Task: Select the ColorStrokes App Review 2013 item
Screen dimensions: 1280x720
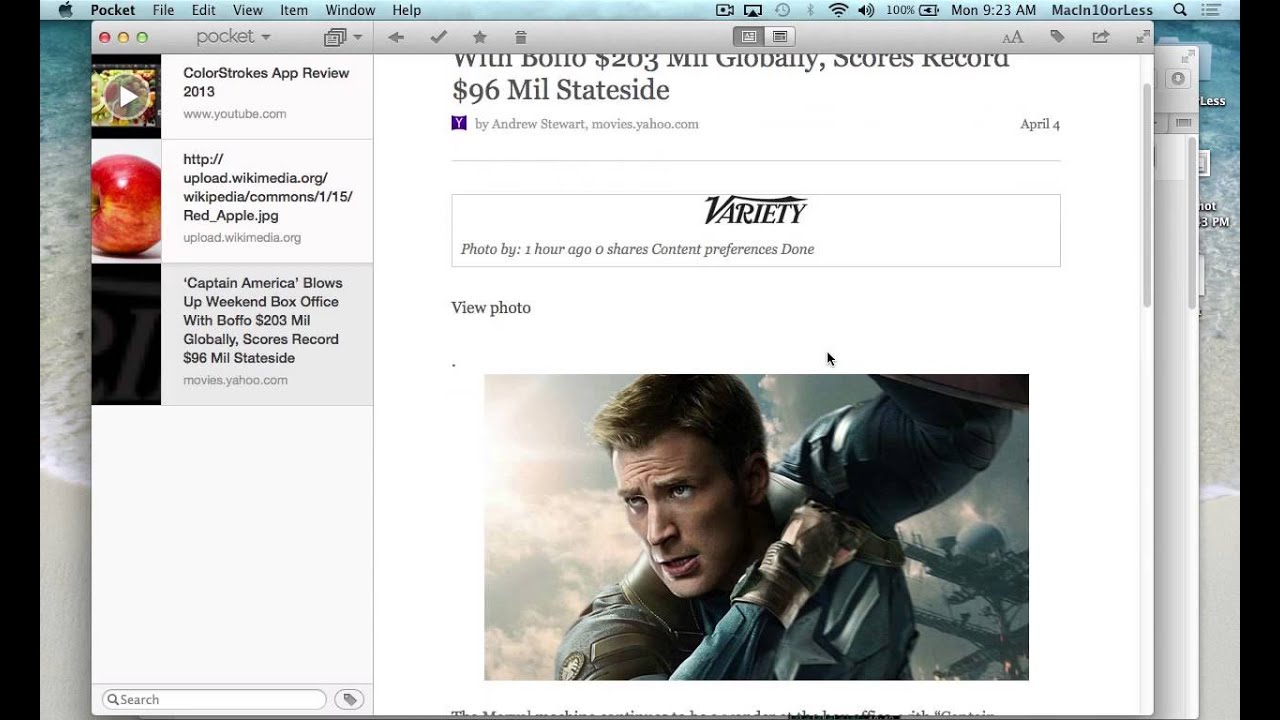Action: pos(232,96)
